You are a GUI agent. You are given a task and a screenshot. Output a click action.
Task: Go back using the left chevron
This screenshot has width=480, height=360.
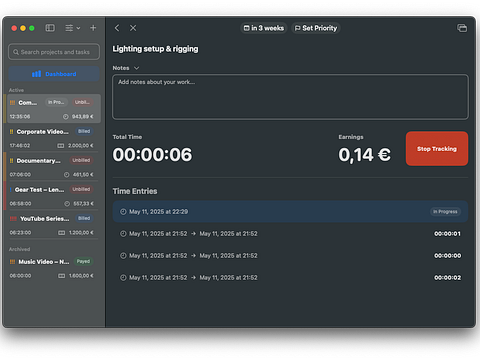tap(117, 28)
